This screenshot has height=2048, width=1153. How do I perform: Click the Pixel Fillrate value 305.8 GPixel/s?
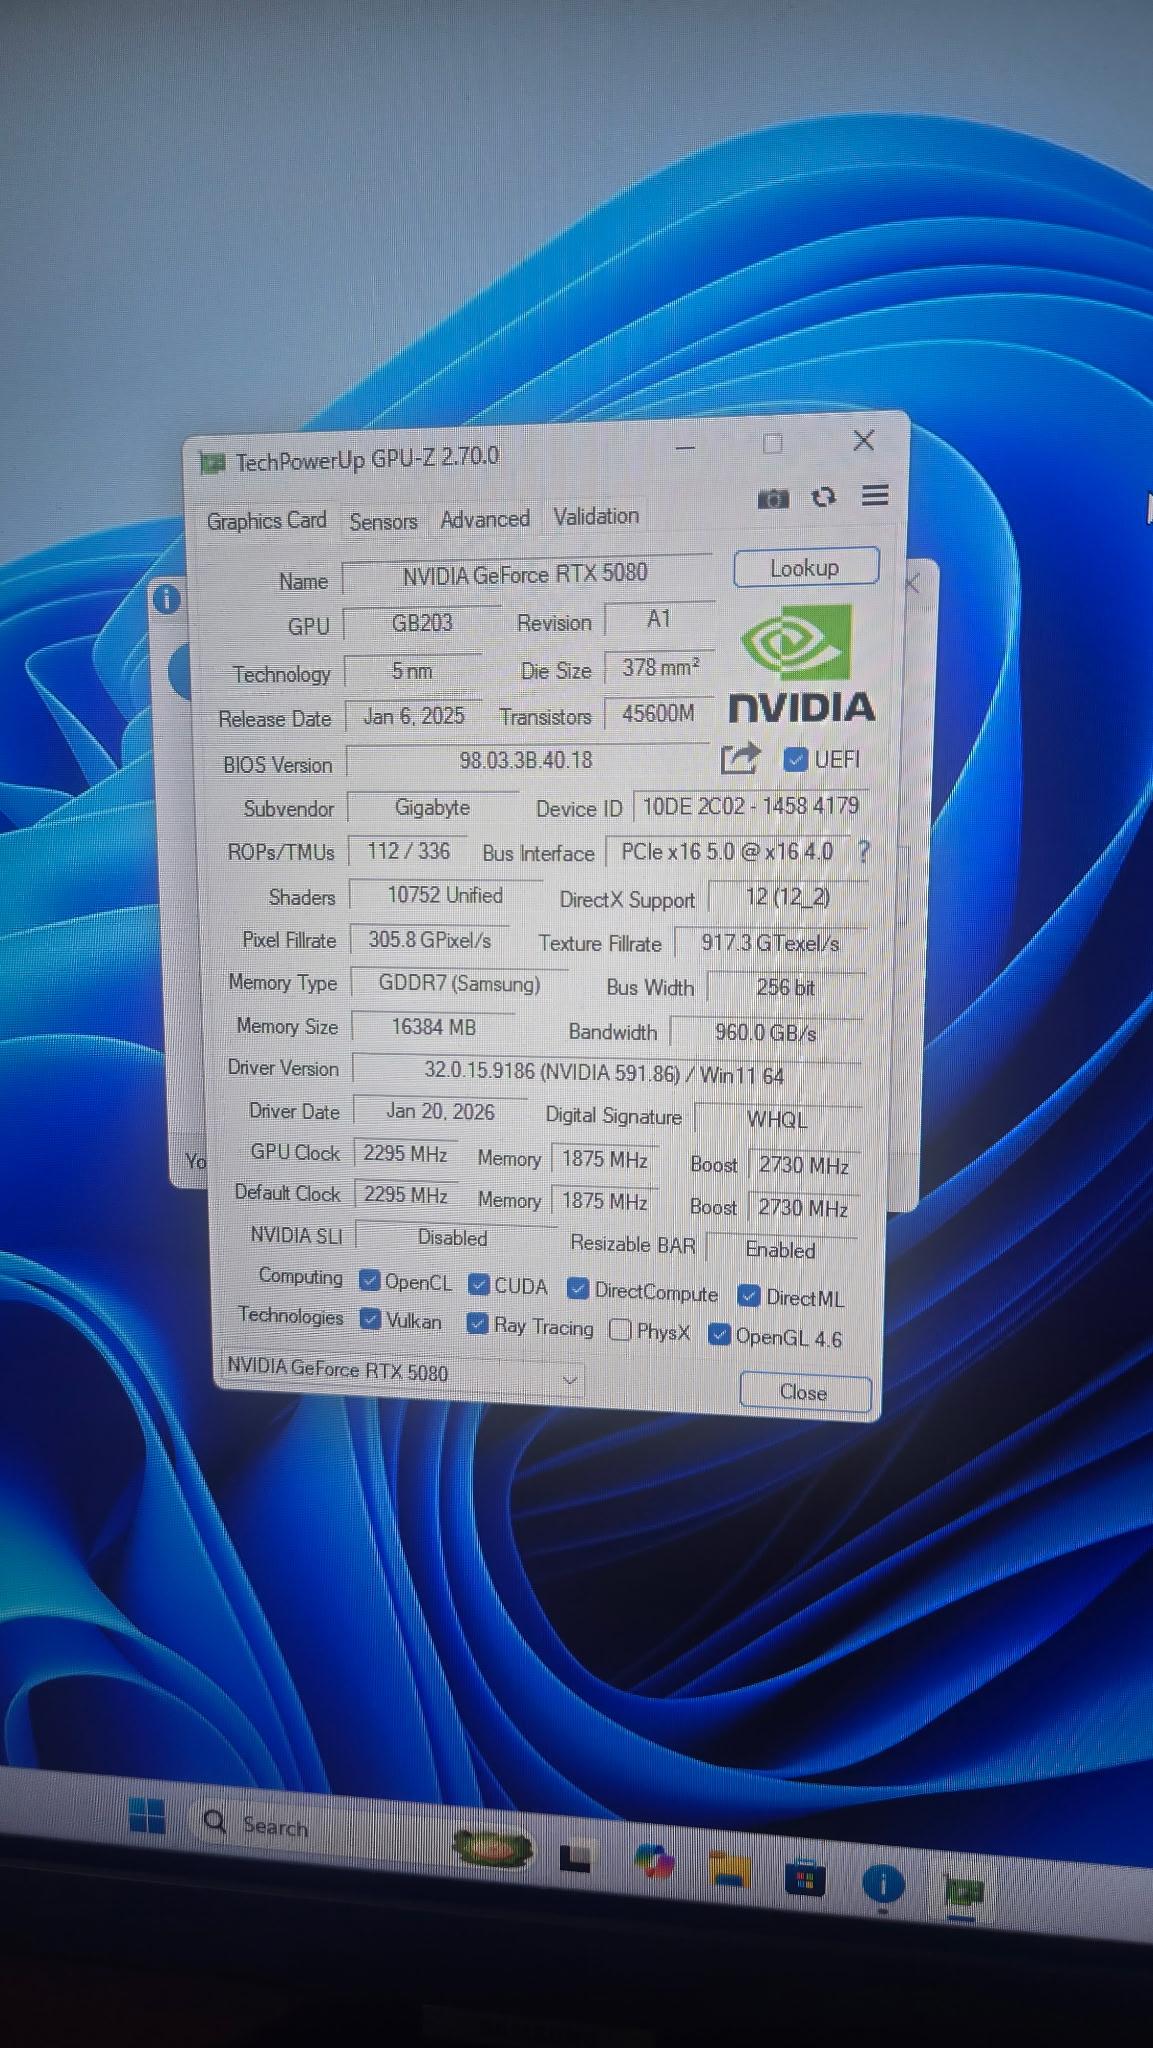point(430,940)
